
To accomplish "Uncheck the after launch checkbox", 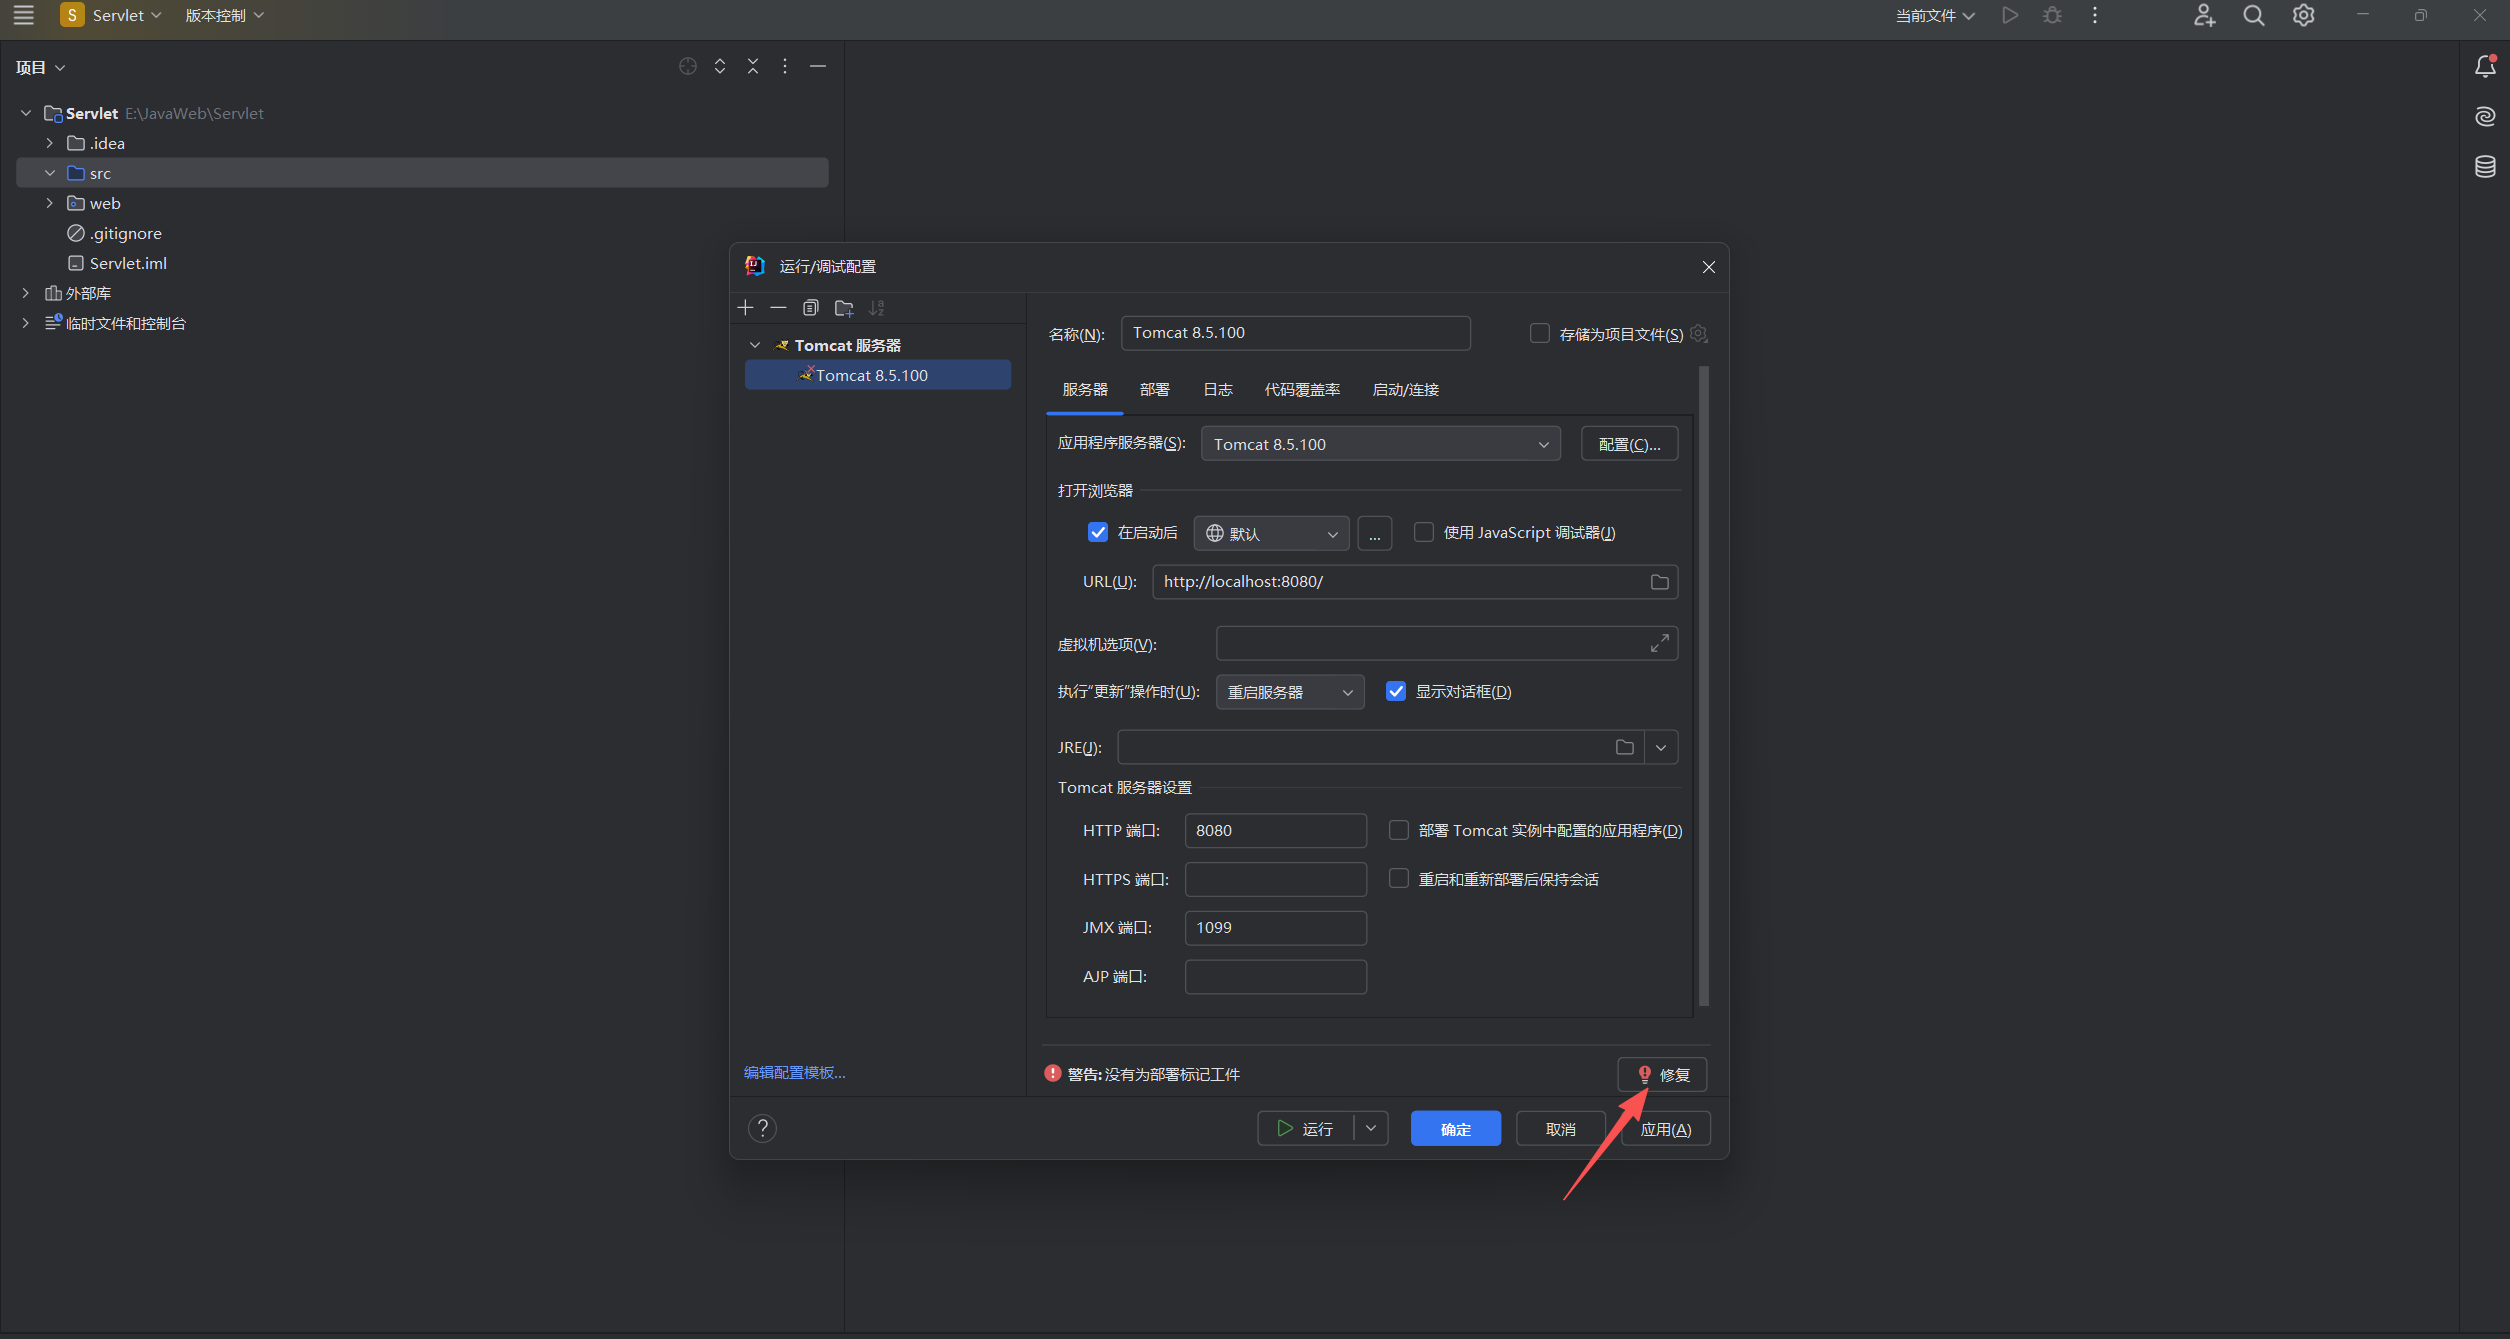I will point(1098,532).
